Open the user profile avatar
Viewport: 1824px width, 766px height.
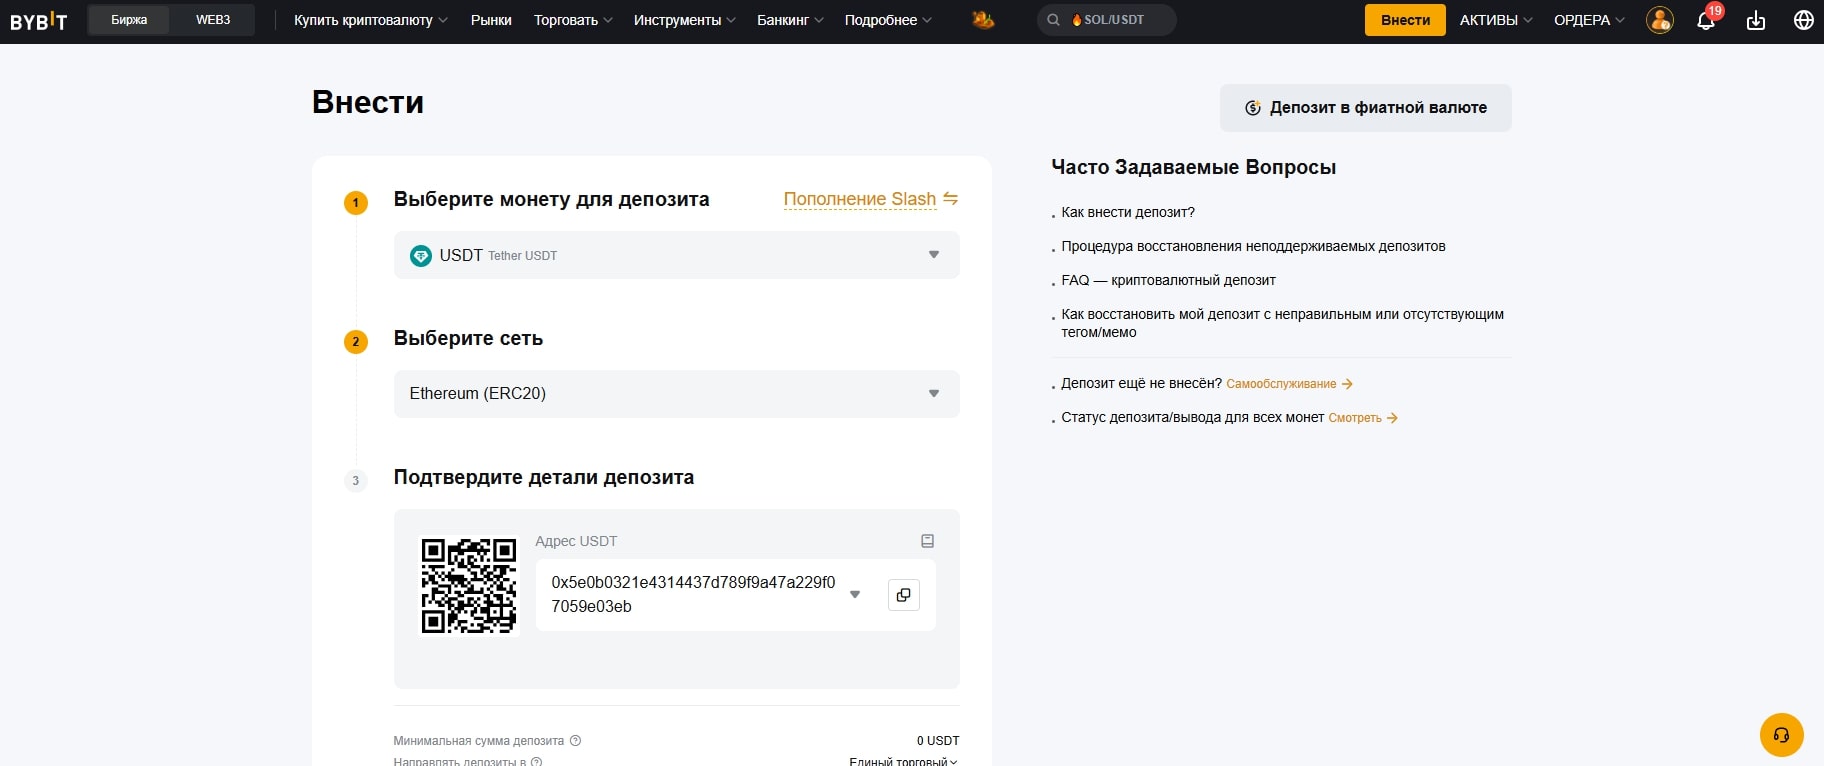(x=1660, y=20)
